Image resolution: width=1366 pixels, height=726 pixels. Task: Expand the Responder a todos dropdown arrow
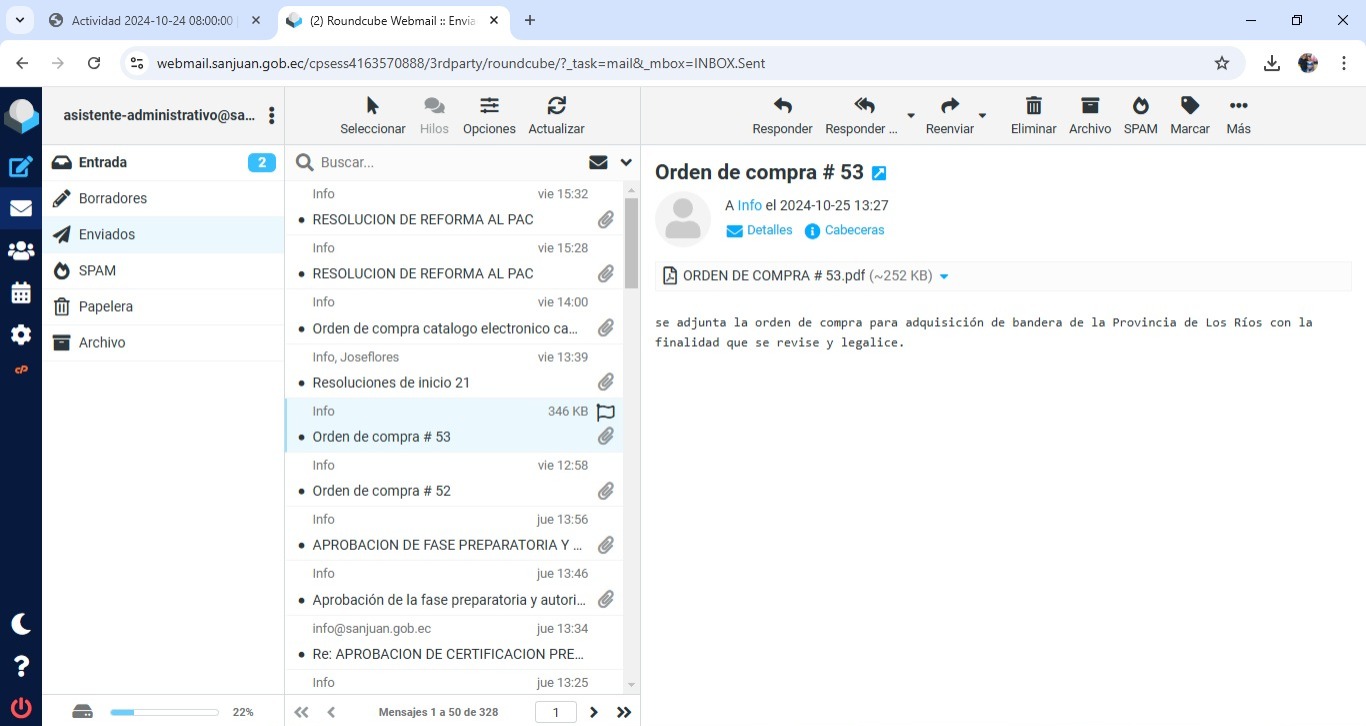pos(910,116)
